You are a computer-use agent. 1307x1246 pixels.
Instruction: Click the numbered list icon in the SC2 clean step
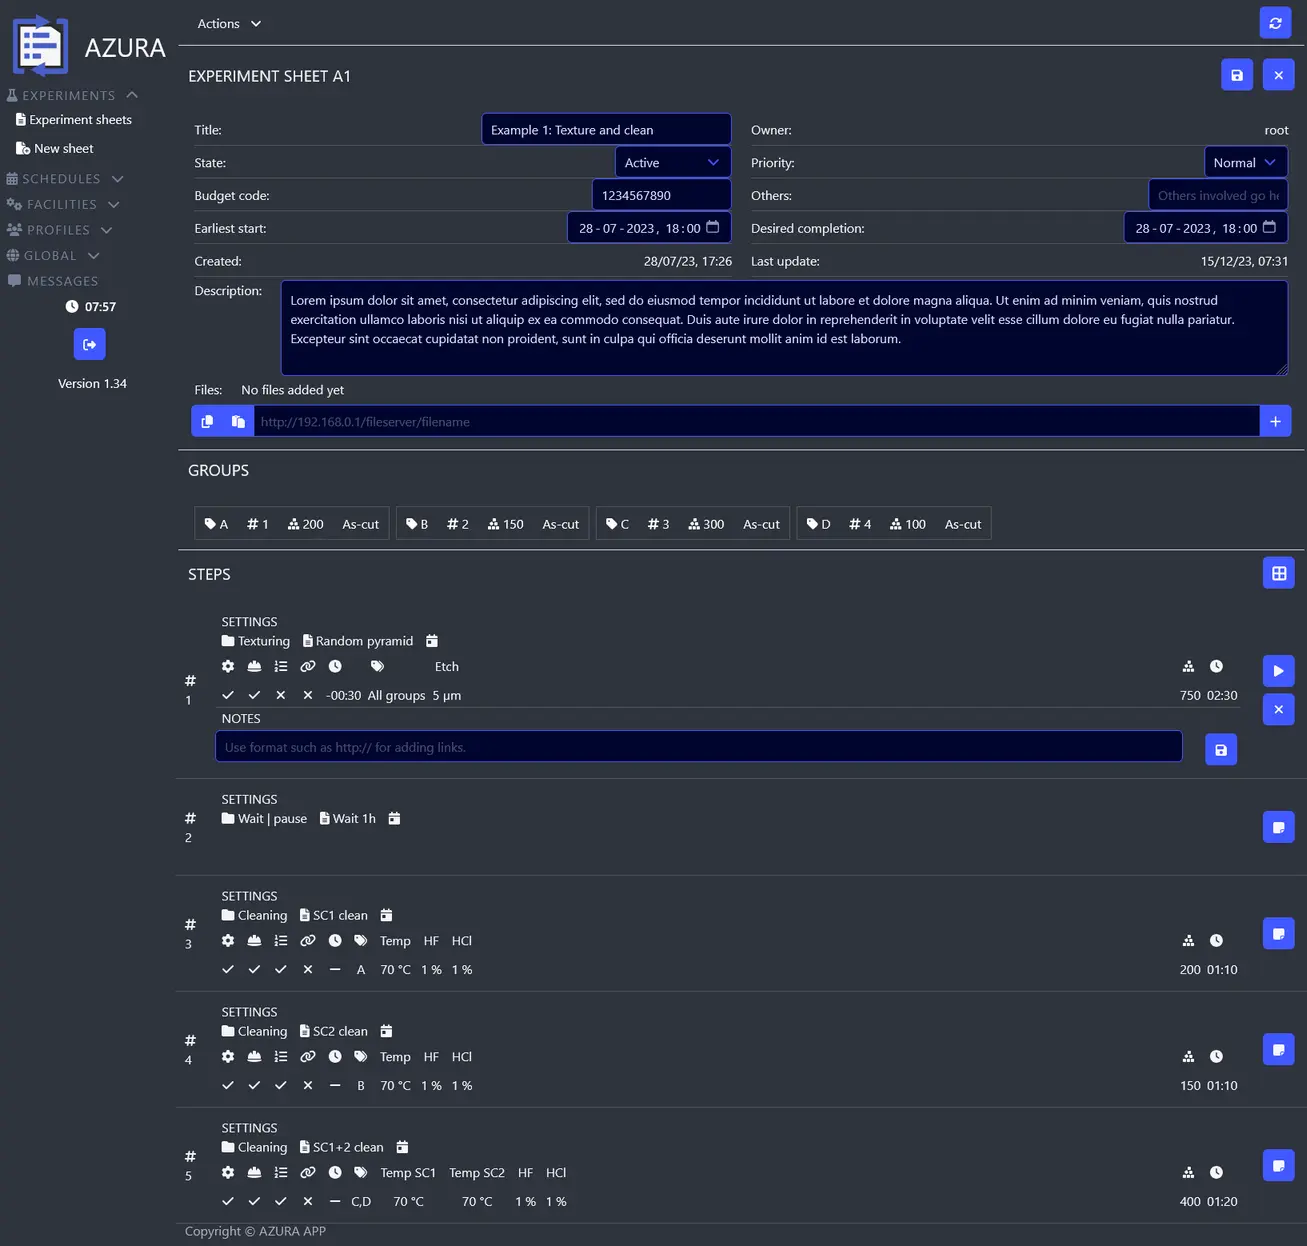pyautogui.click(x=281, y=1056)
